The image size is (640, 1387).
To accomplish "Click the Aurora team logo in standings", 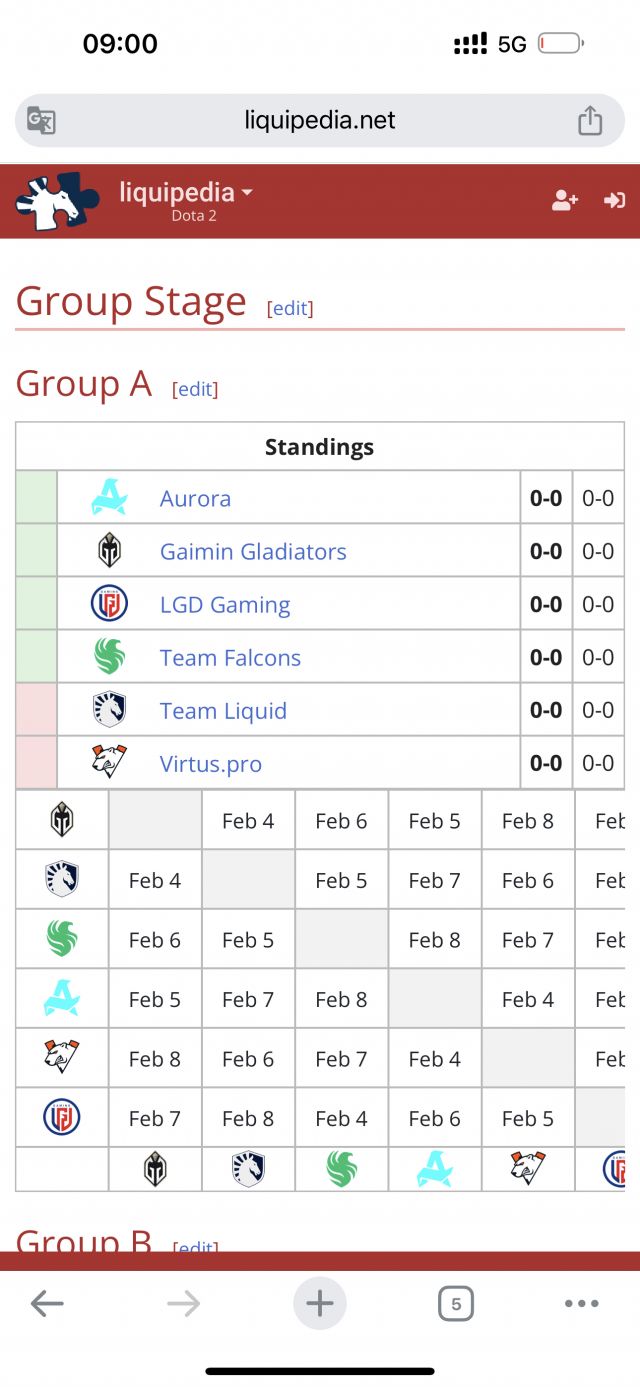I will 109,498.
